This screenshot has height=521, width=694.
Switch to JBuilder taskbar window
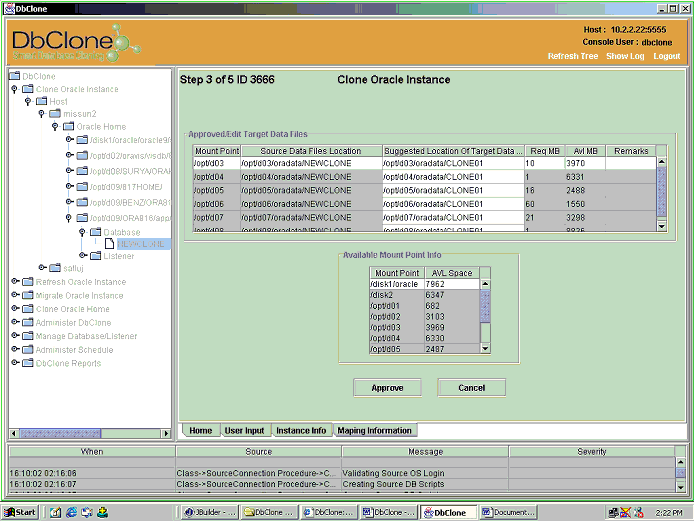click(x=211, y=512)
